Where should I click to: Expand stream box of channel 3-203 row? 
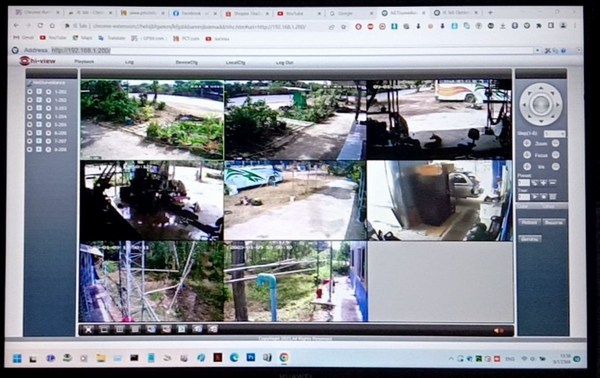(39, 108)
